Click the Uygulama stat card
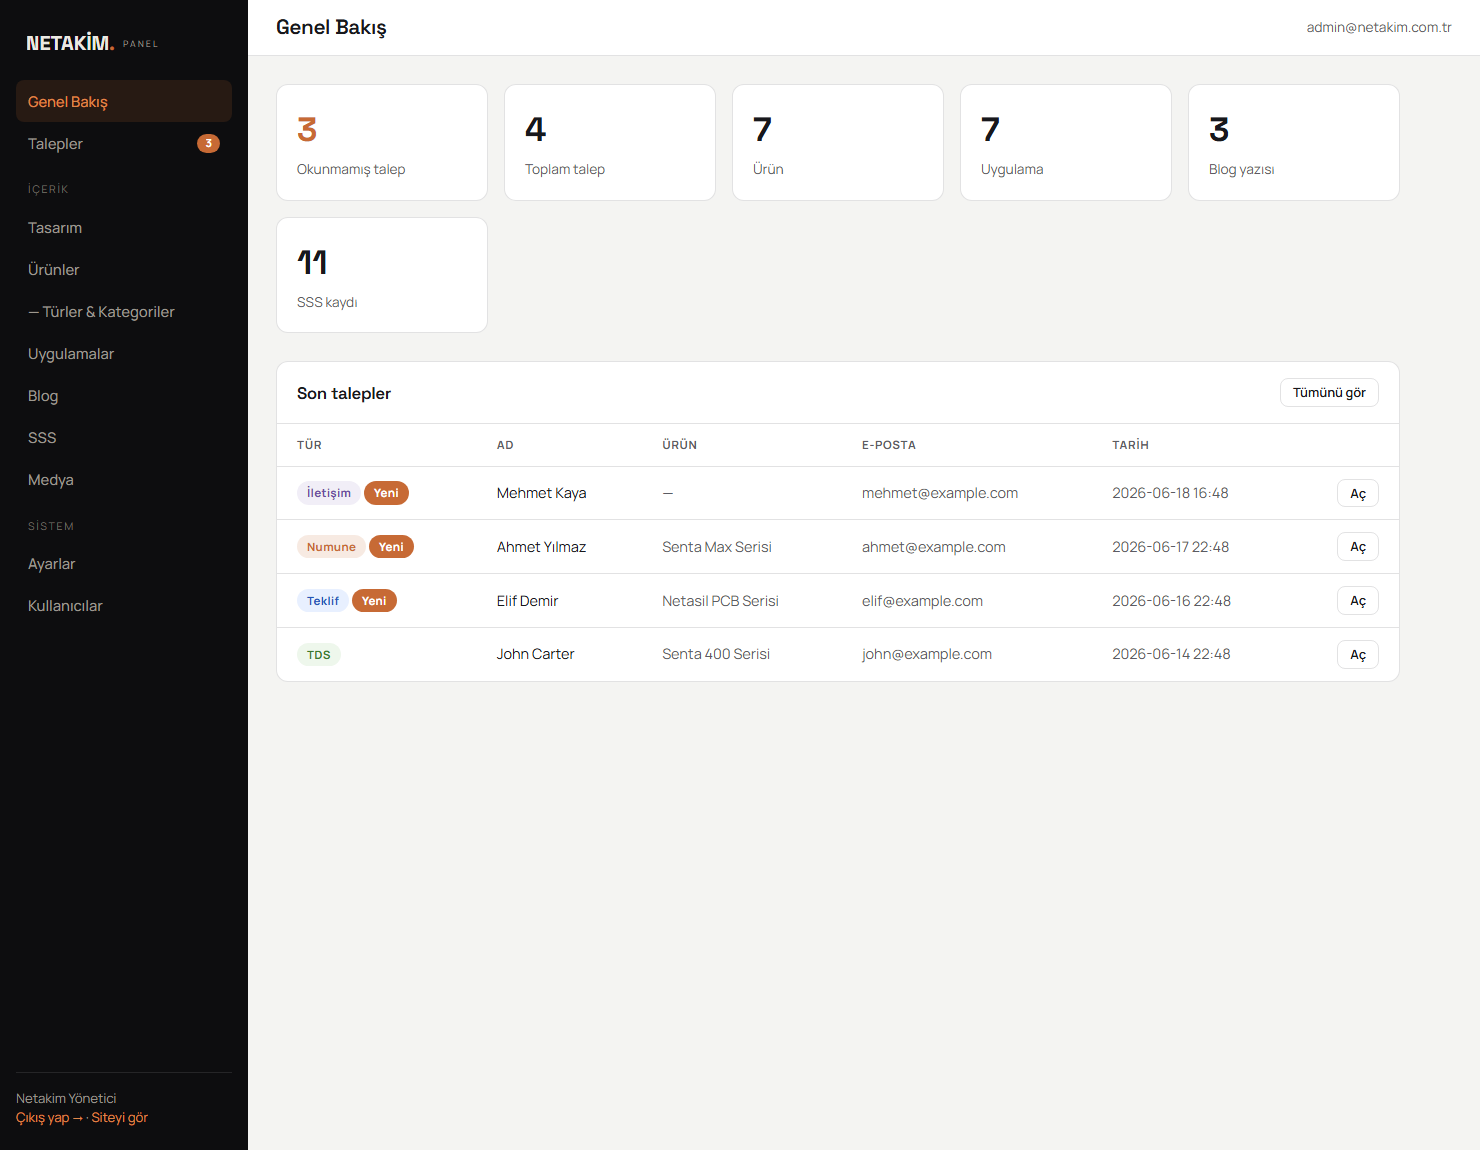1480x1150 pixels. (x=1066, y=142)
